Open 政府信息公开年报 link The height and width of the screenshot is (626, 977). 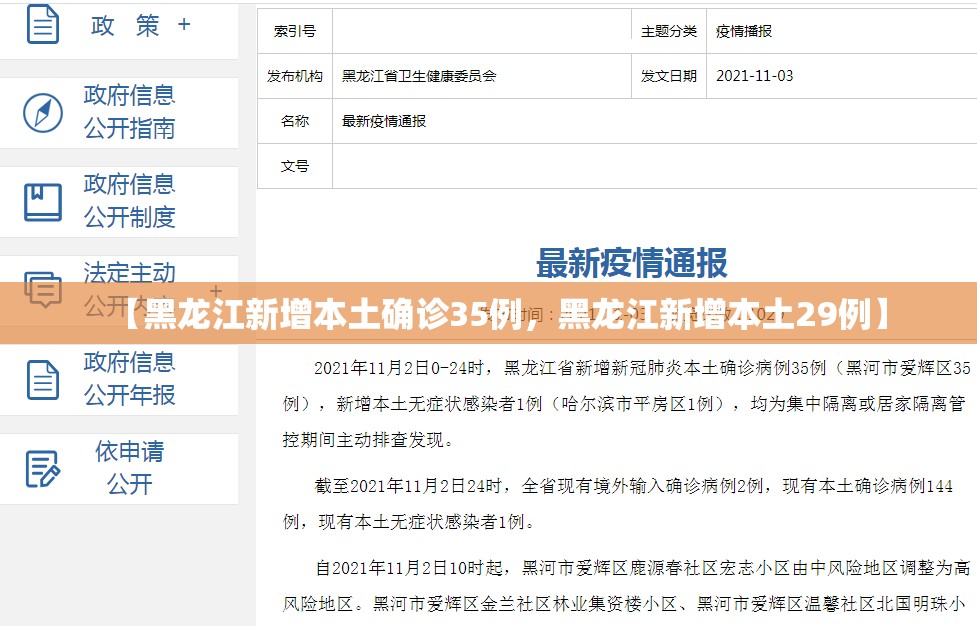point(130,378)
